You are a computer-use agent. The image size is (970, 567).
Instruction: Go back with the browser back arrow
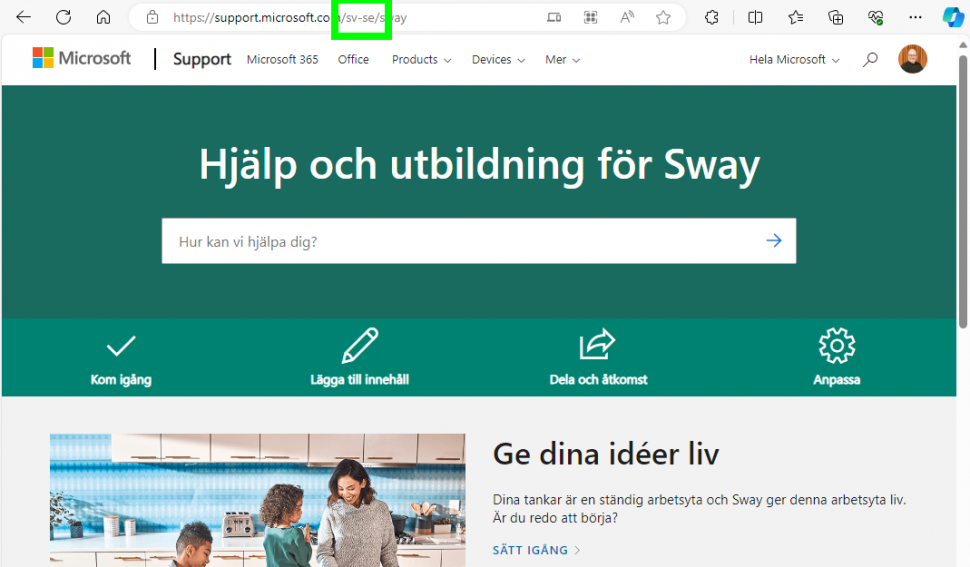(x=24, y=17)
